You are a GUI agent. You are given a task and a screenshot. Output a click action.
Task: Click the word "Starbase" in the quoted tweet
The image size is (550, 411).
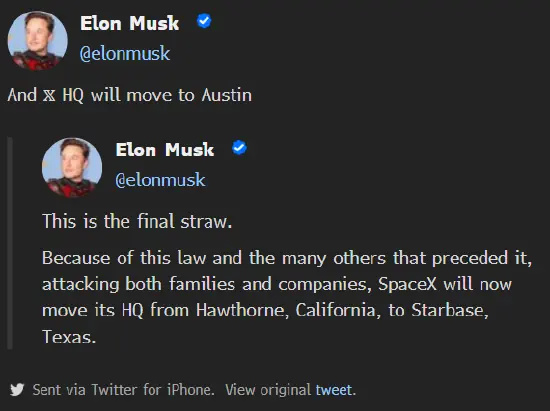(x=450, y=310)
